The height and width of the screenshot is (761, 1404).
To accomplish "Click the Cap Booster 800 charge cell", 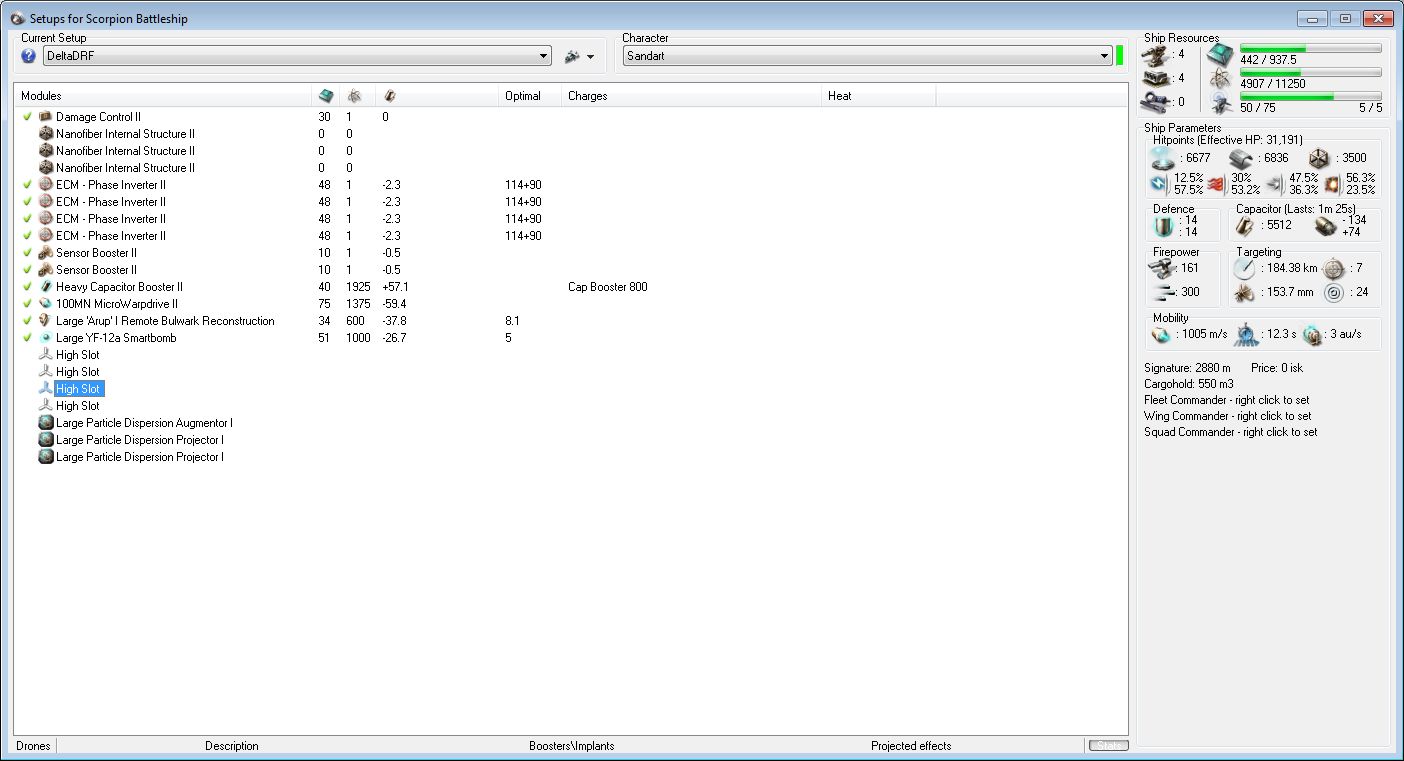I will pos(608,287).
